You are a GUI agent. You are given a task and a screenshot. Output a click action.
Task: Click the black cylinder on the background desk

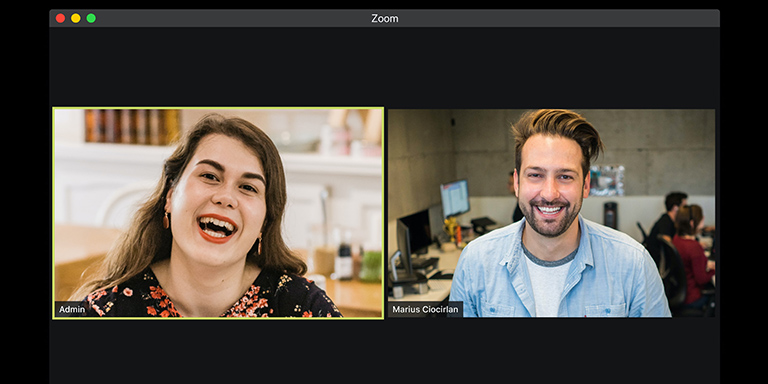pyautogui.click(x=610, y=215)
